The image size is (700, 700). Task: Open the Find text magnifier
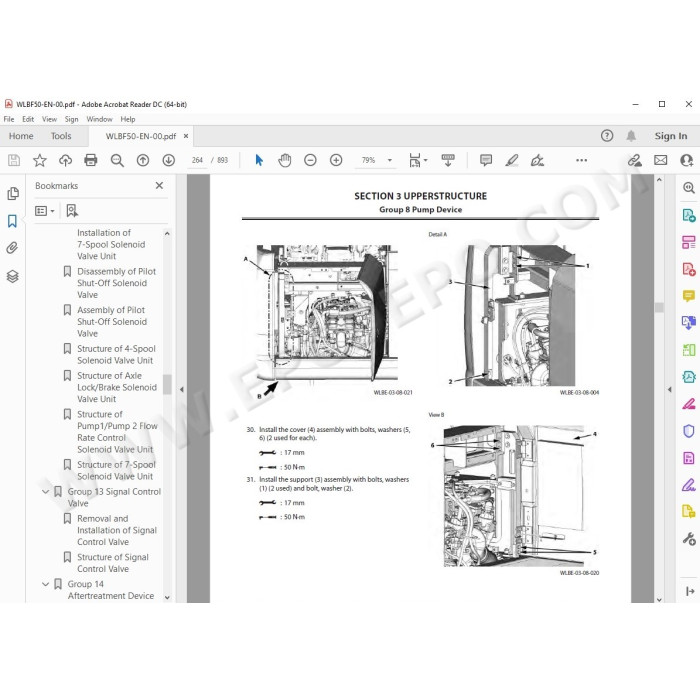[x=117, y=160]
